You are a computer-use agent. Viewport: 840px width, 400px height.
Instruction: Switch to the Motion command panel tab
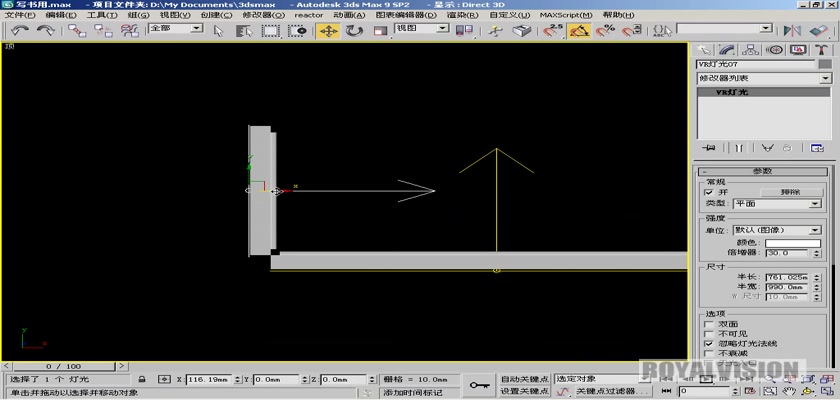774,50
